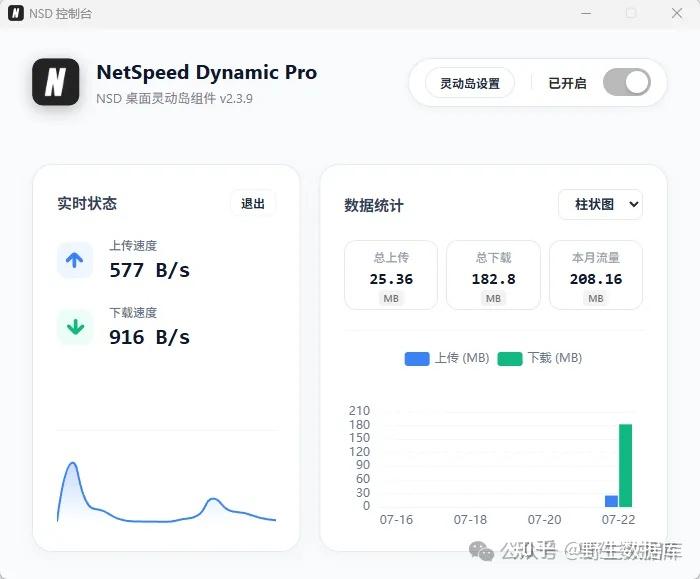Viewport: 700px width, 579px height.
Task: Minimize the NSD 控制台 window
Action: pyautogui.click(x=586, y=13)
